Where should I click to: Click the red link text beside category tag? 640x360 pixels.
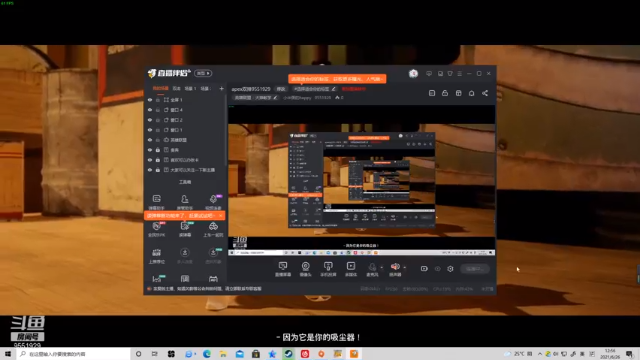click(x=353, y=89)
